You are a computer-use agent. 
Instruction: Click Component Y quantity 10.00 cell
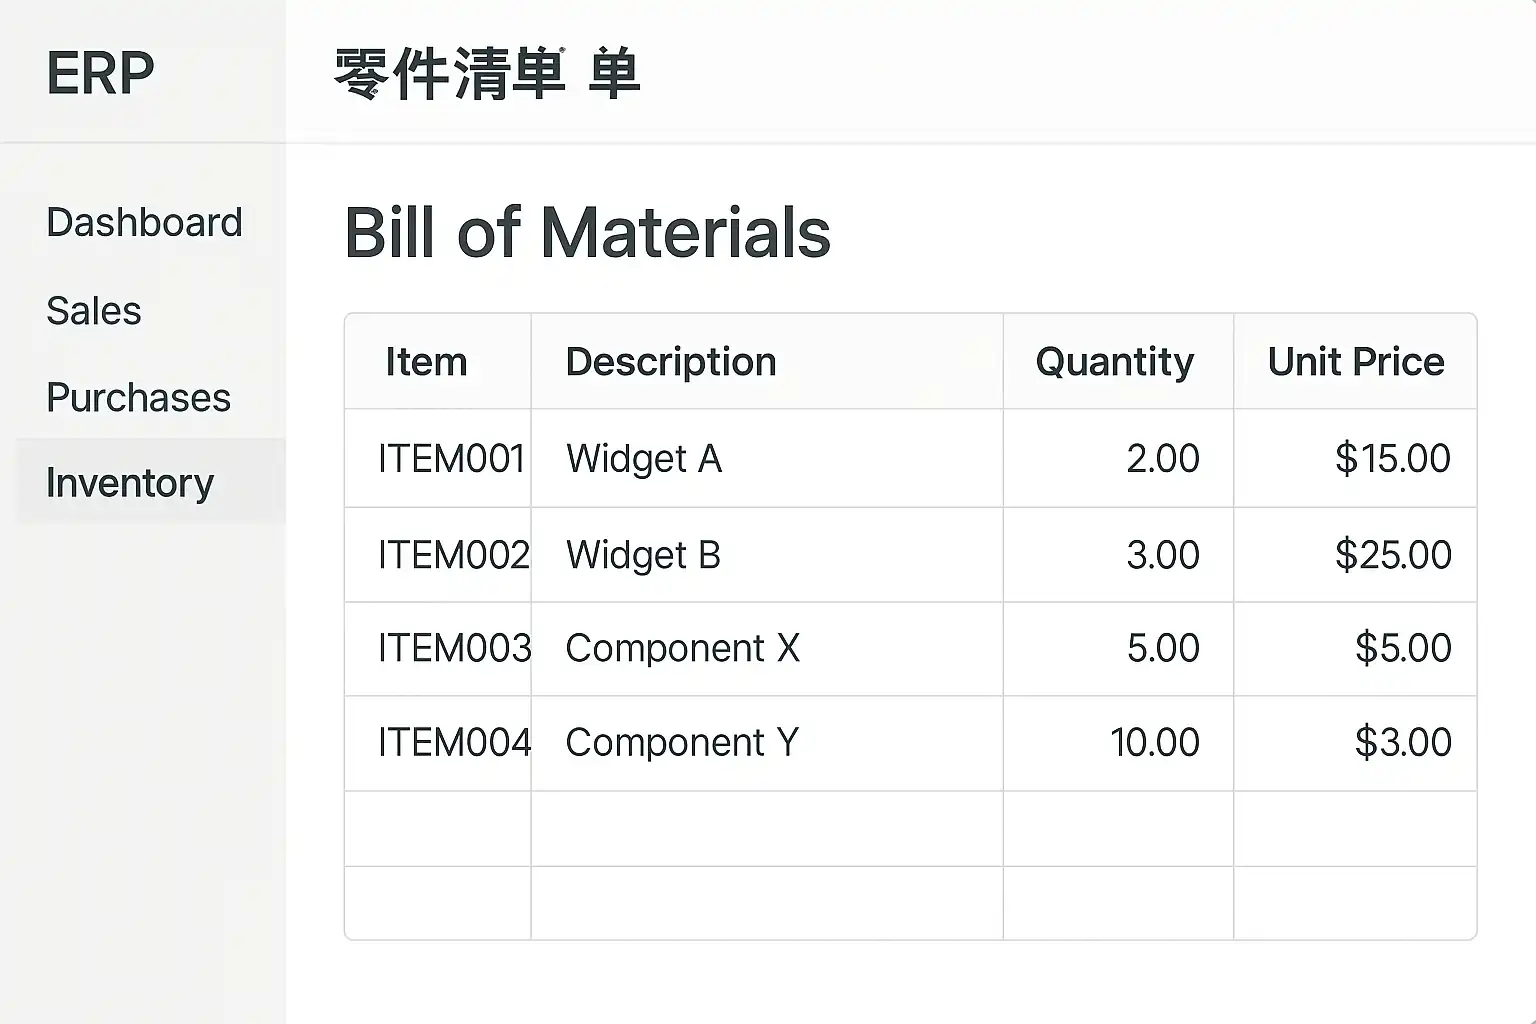[1154, 743]
